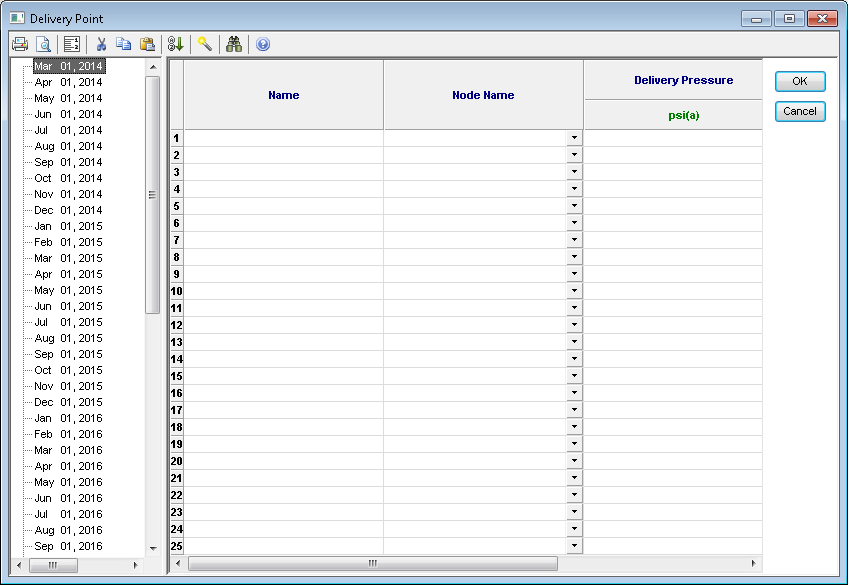The height and width of the screenshot is (585, 848).
Task: Click the numbered list toolbar icon
Action: (71, 44)
